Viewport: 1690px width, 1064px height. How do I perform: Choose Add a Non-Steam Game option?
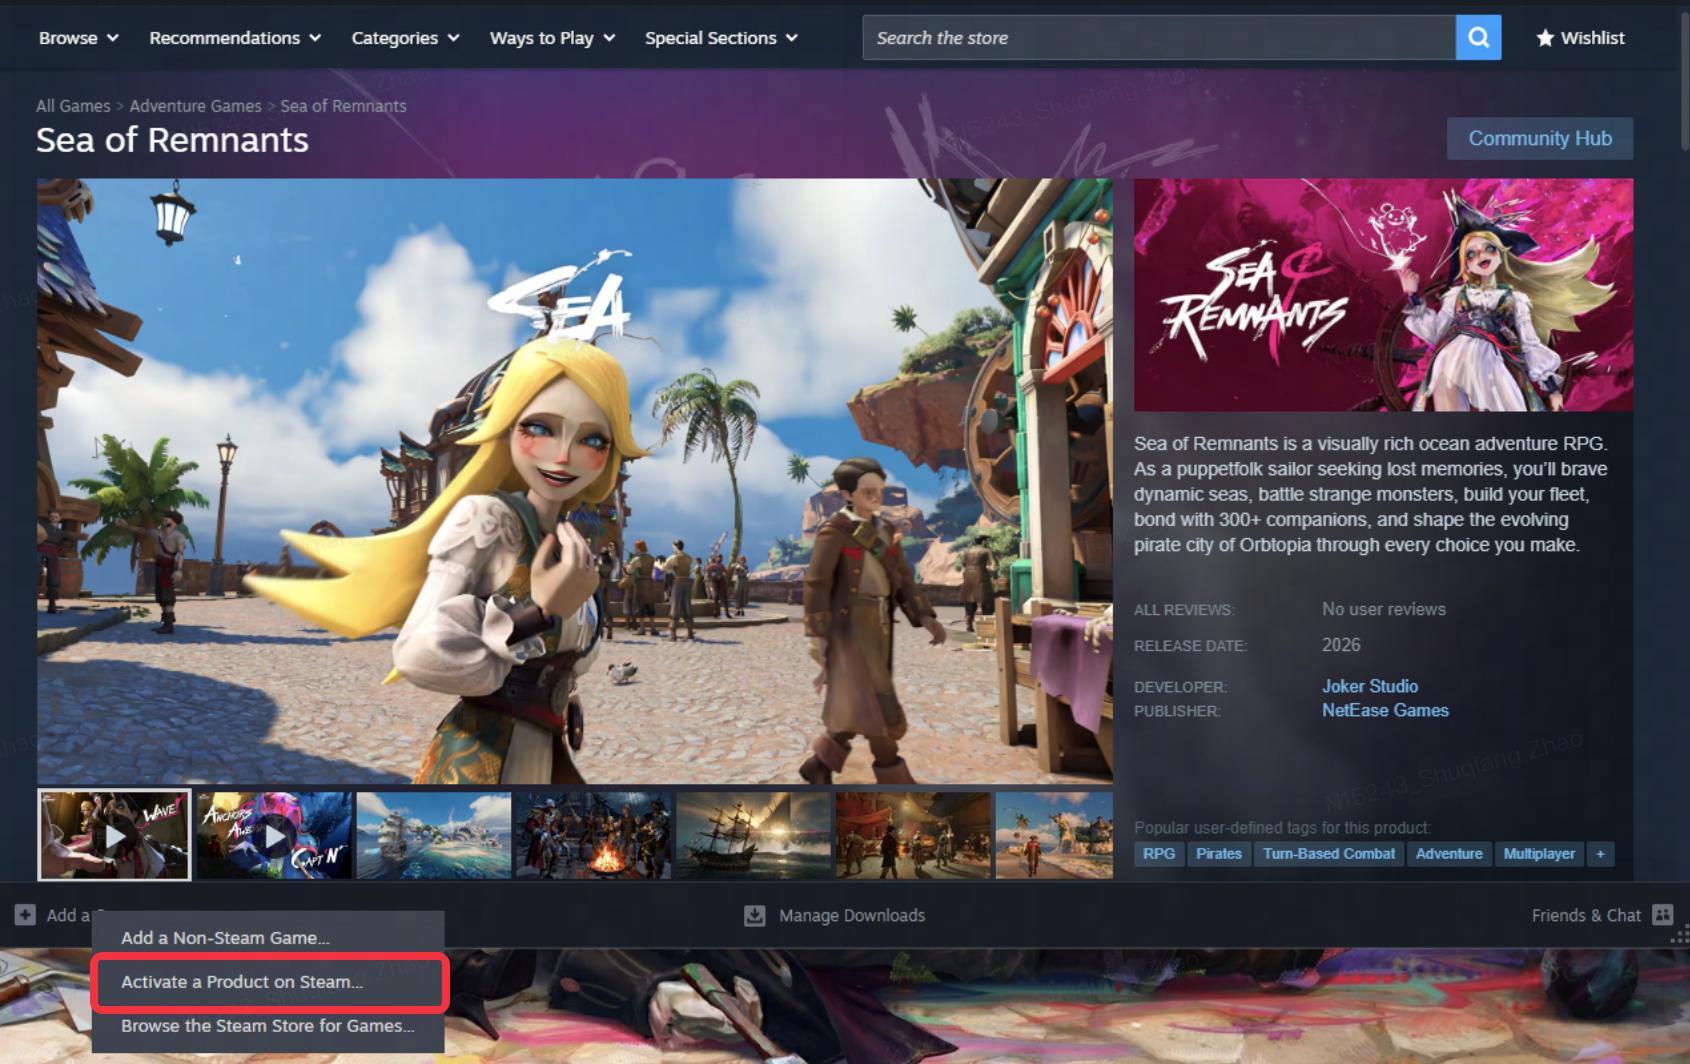pyautogui.click(x=225, y=938)
